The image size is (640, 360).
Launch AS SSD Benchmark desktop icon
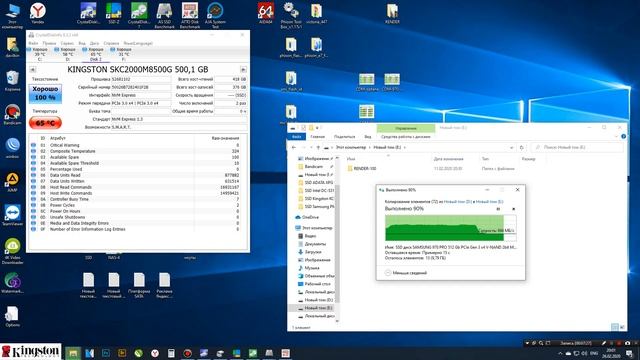[x=164, y=16]
